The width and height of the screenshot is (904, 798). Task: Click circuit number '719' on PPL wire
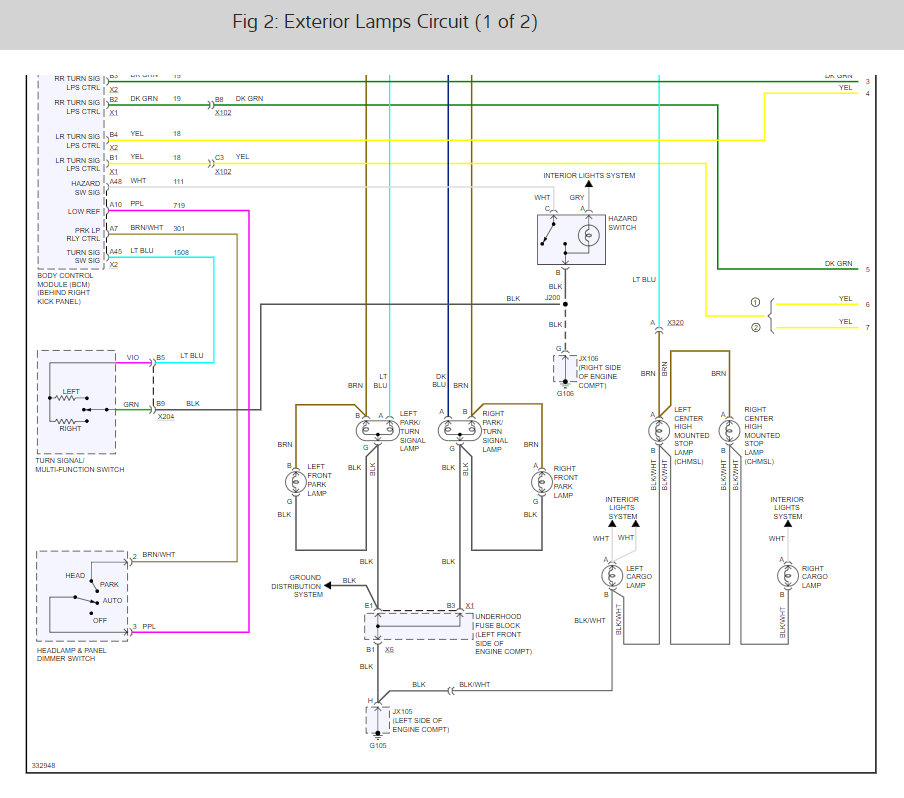click(x=179, y=205)
